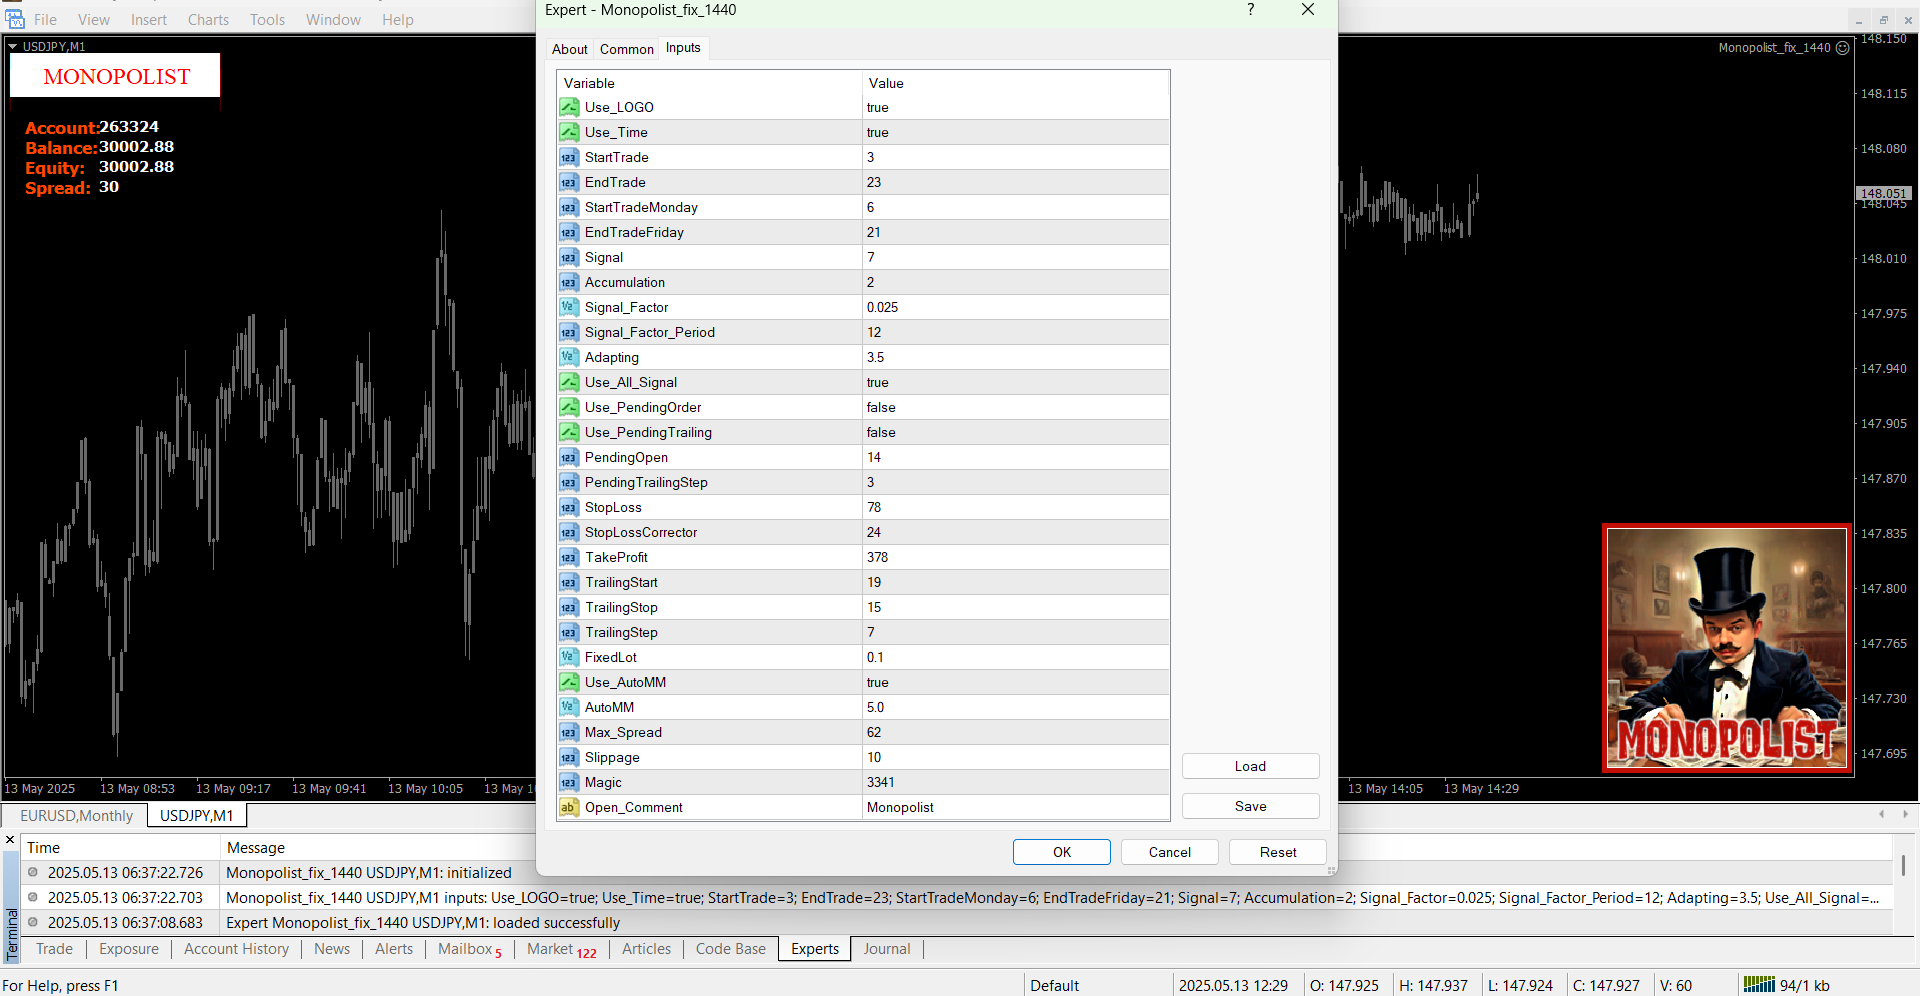
Task: Select the Use_PendingOrder false value
Action: pyautogui.click(x=1015, y=407)
